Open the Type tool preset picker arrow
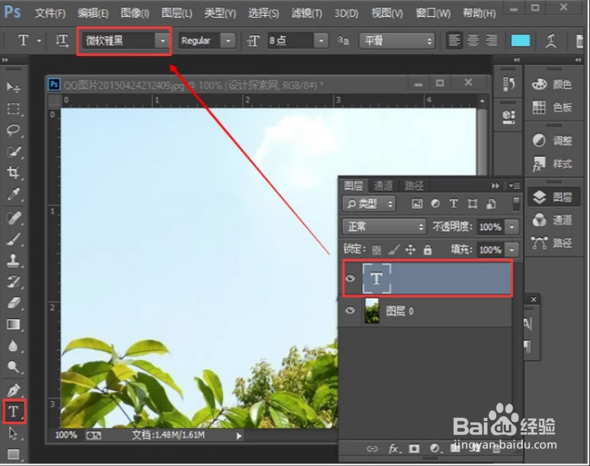This screenshot has height=466, width=590. (x=39, y=40)
